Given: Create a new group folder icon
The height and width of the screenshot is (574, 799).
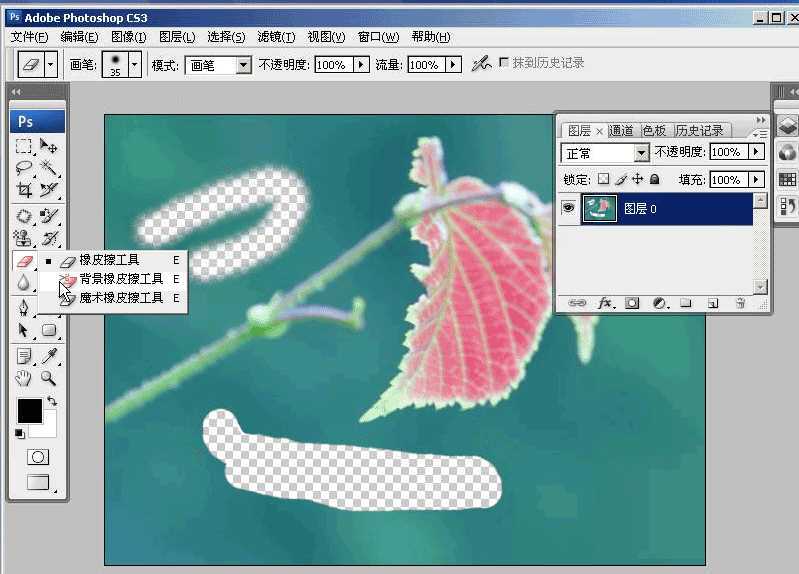Looking at the screenshot, I should [x=686, y=303].
